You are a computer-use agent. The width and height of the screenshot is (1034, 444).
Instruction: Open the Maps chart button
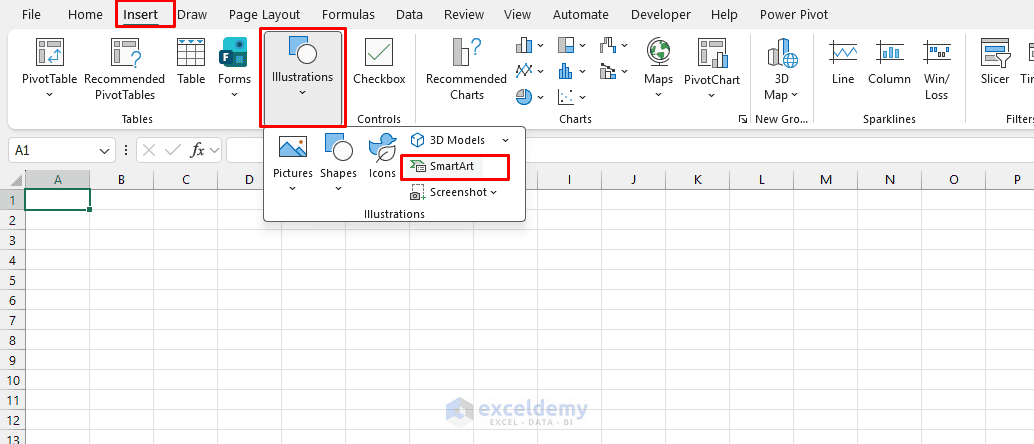pos(658,68)
